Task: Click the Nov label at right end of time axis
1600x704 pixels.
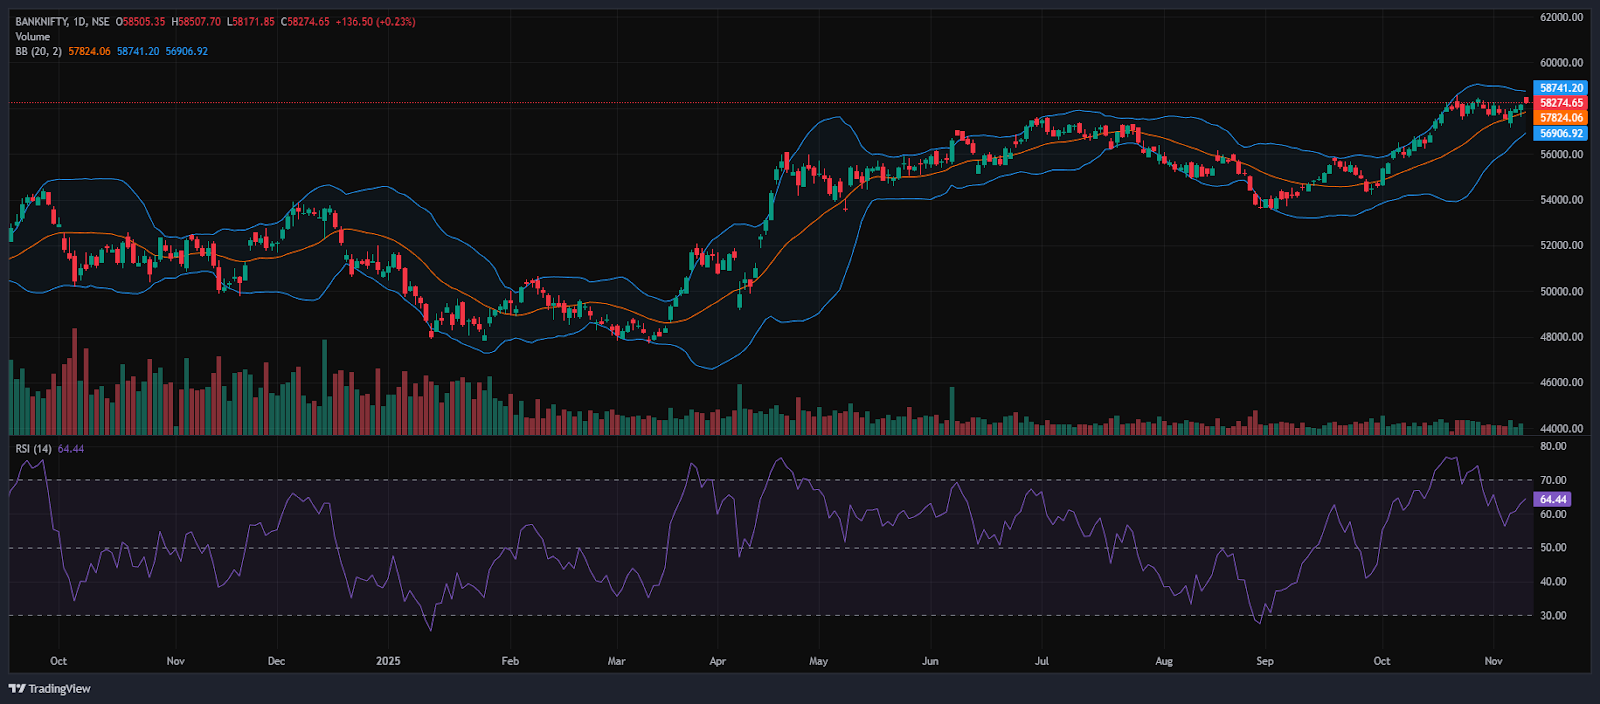Action: 1493,661
